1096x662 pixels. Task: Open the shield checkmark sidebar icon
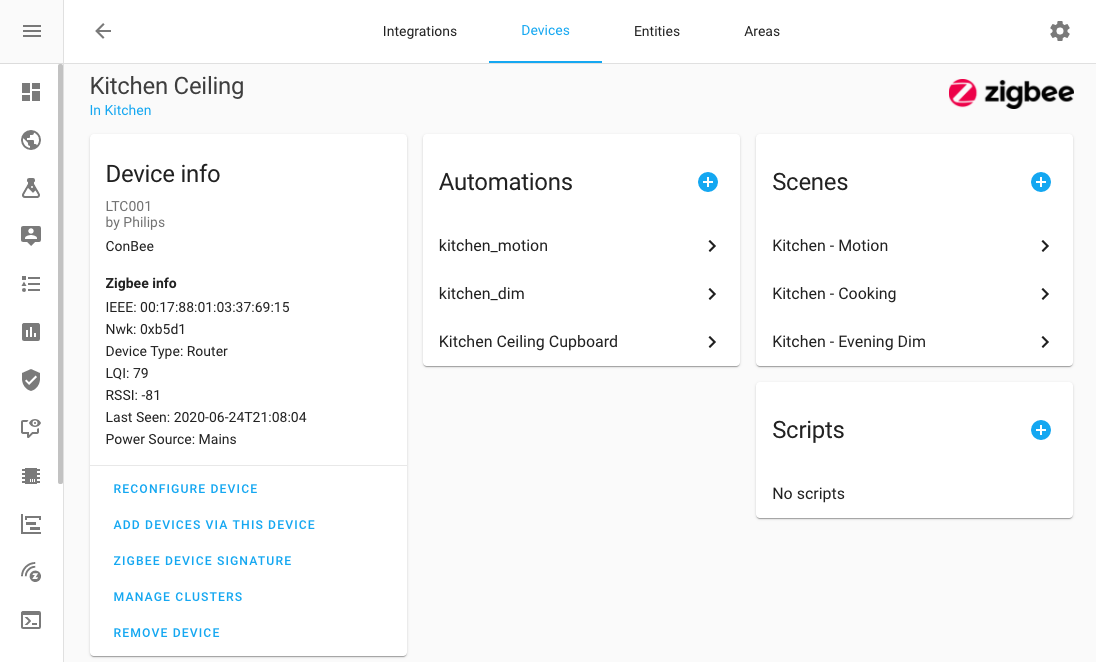point(31,380)
